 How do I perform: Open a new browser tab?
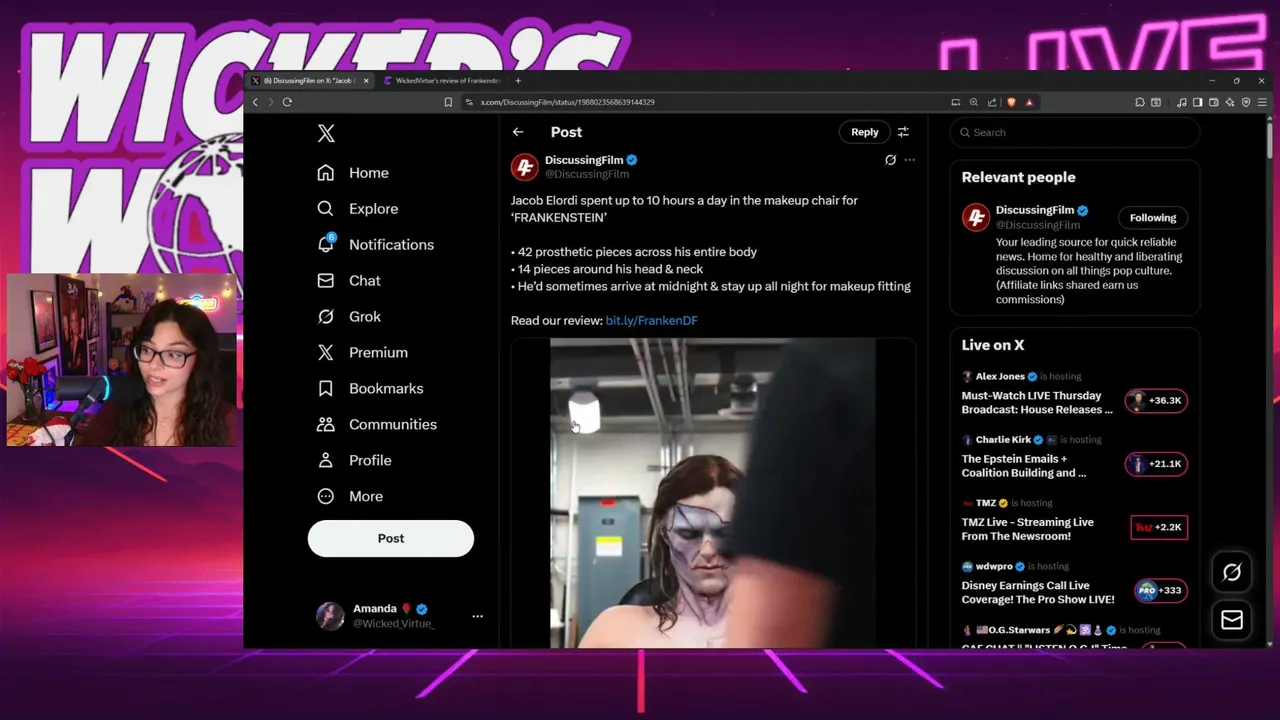click(518, 81)
